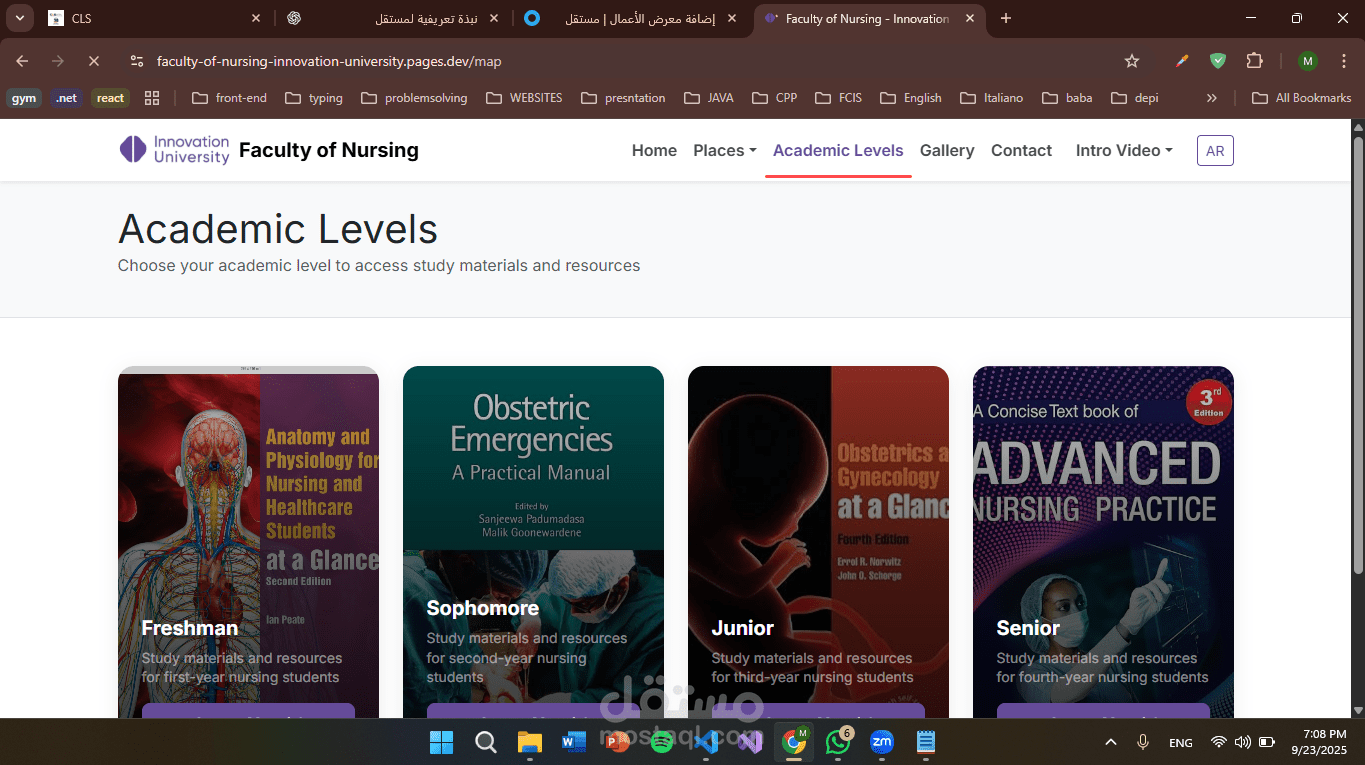Open the bookmarks apps grid icon

tap(152, 98)
